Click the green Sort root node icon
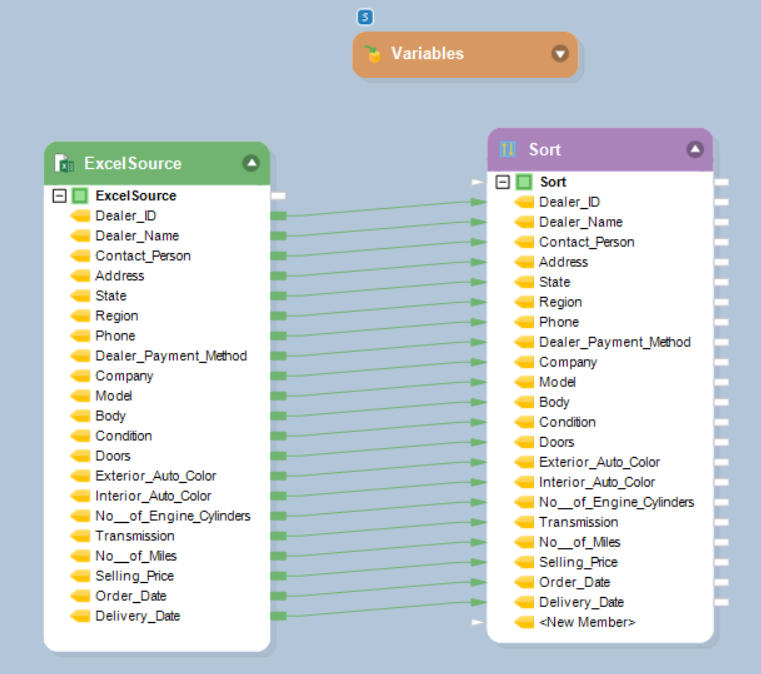The image size is (761, 674). pos(524,182)
